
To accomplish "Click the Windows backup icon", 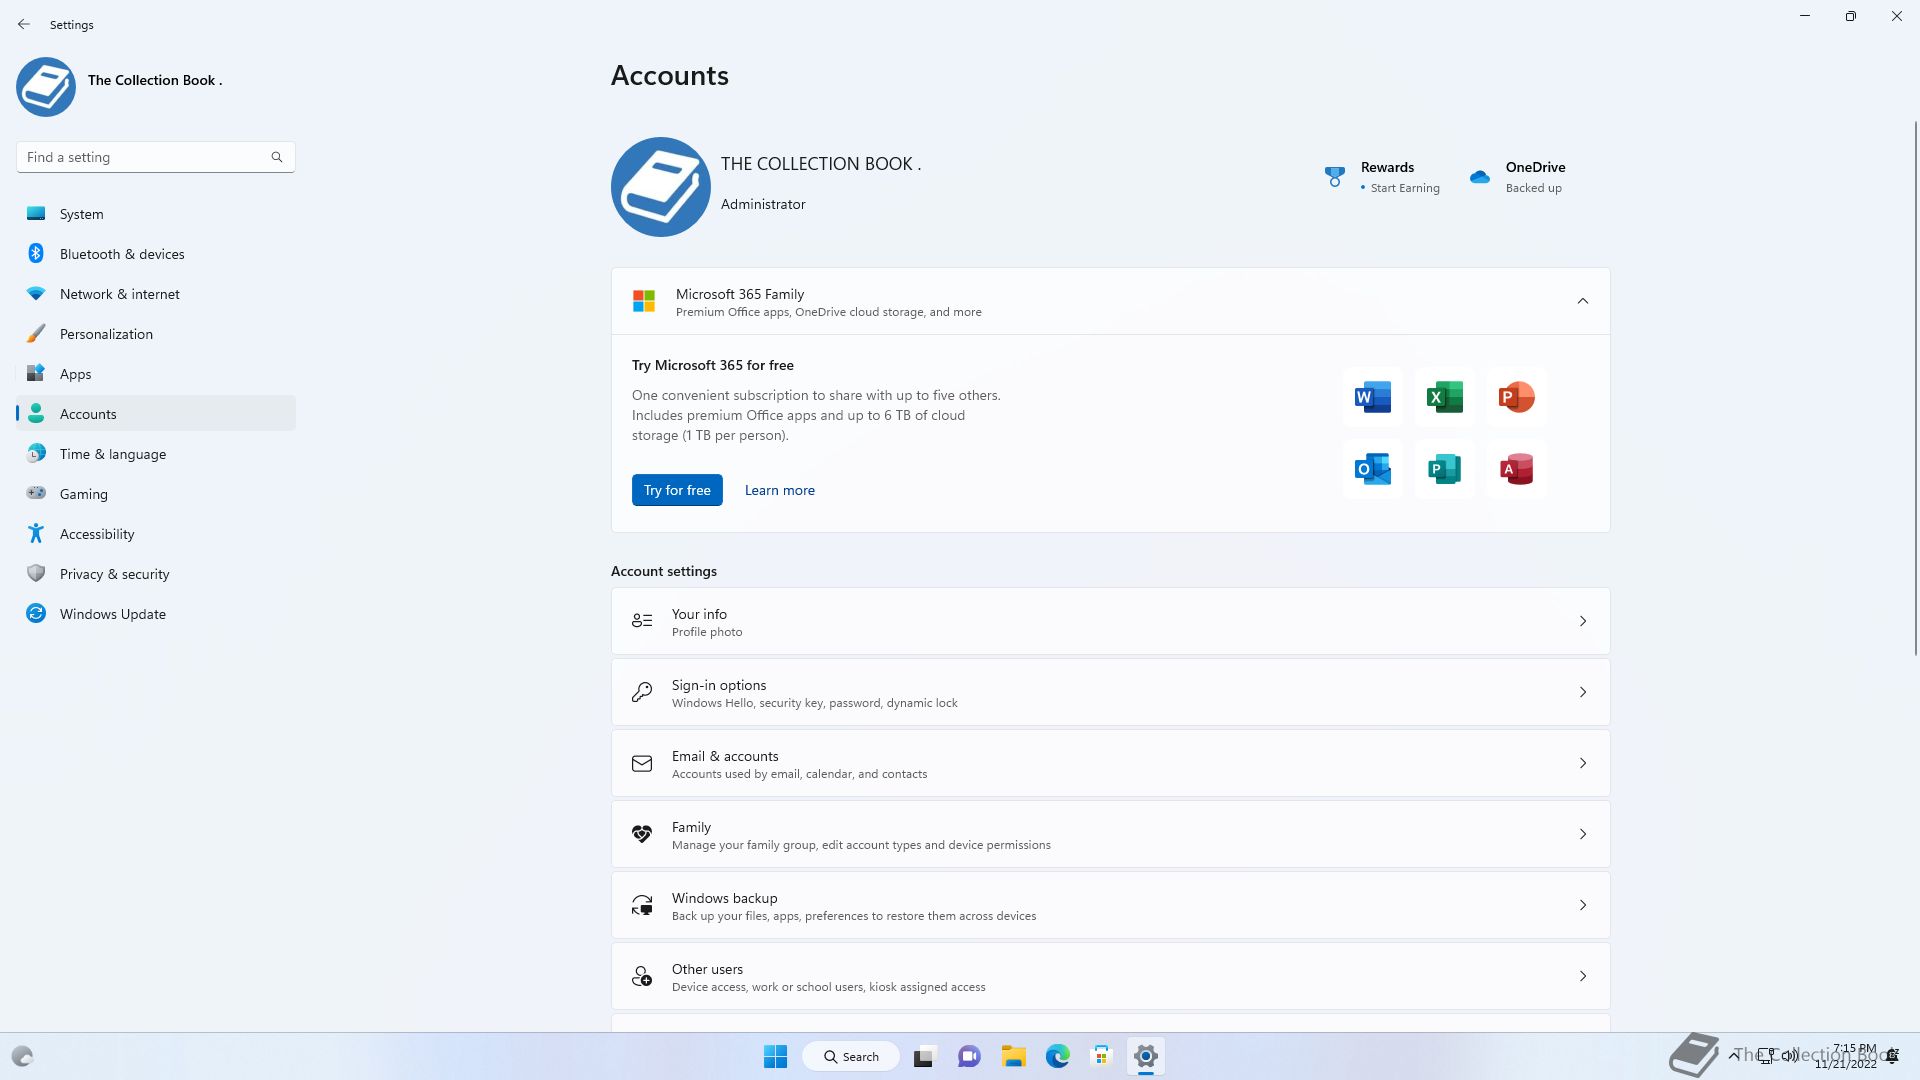I will coord(642,905).
